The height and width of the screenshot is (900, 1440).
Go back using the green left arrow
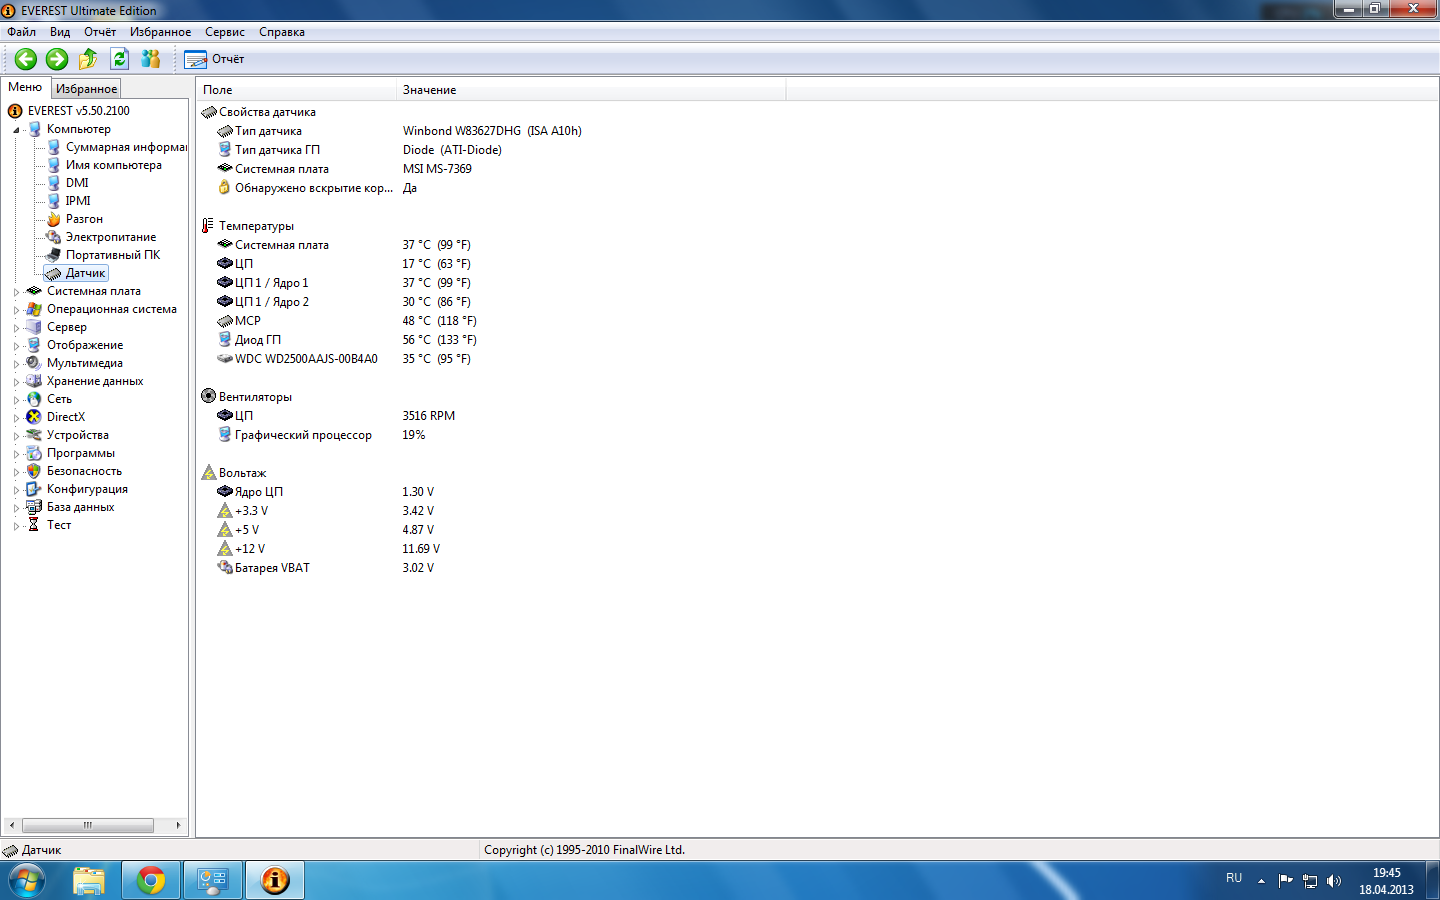click(x=26, y=59)
